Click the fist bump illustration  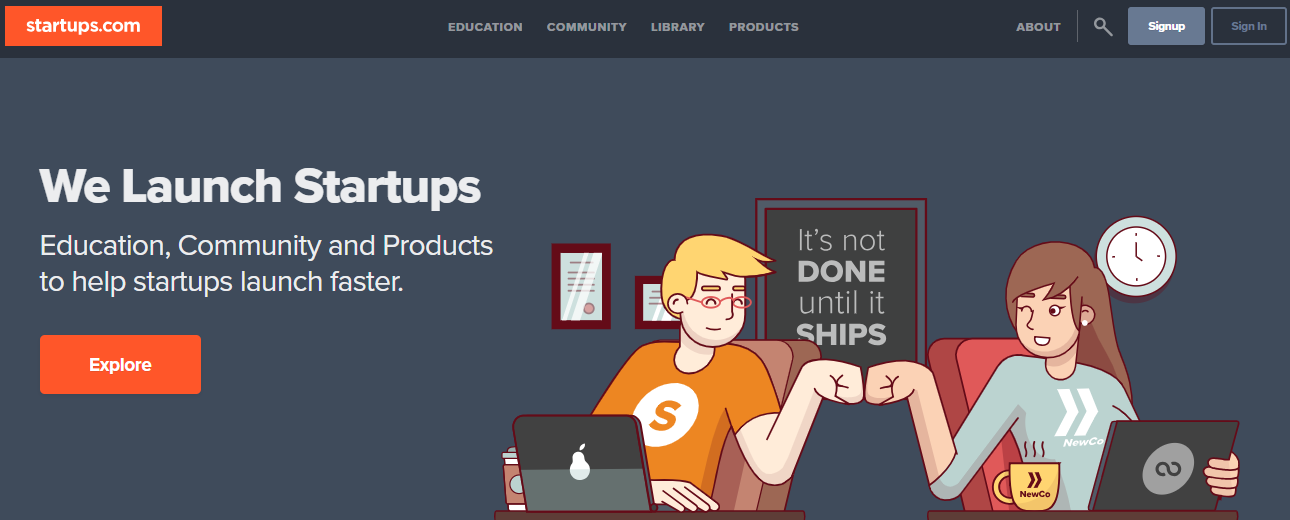pos(863,385)
